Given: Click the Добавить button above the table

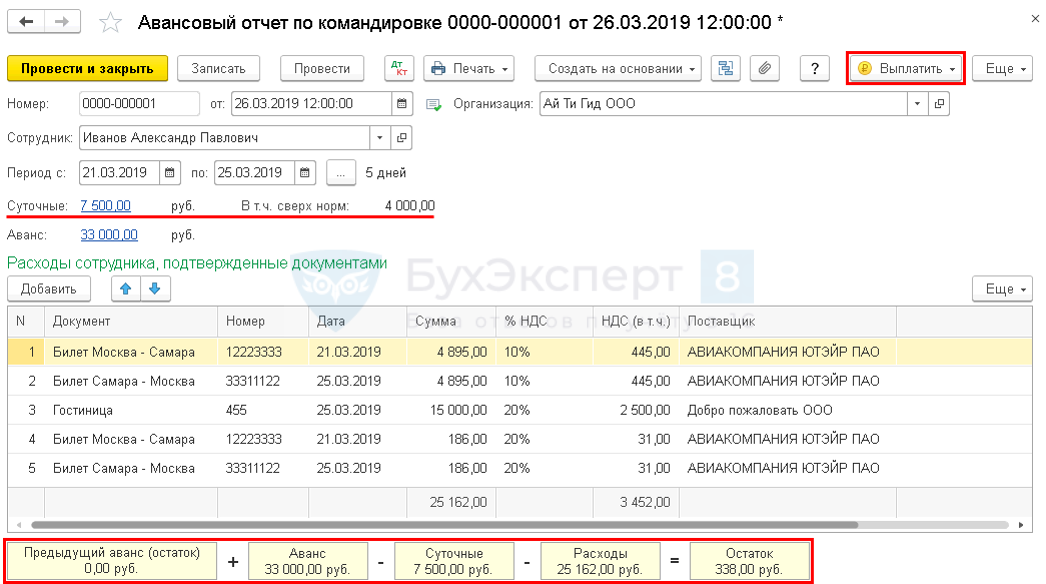Looking at the screenshot, I should click(x=49, y=288).
